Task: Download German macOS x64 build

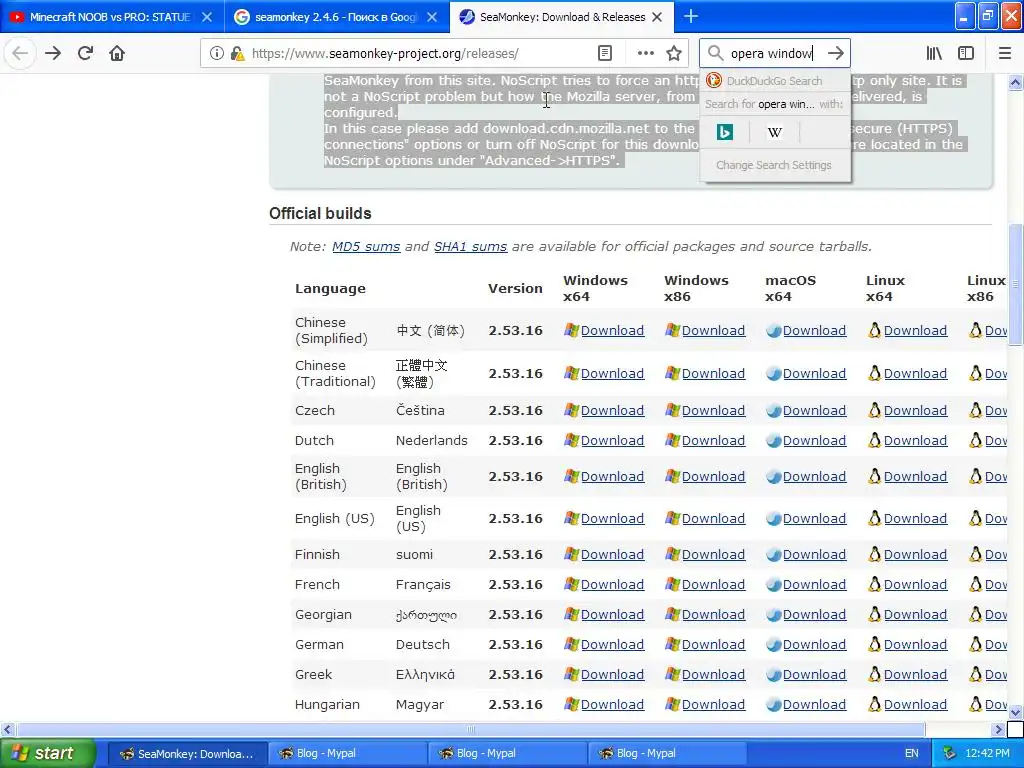Action: (x=814, y=645)
